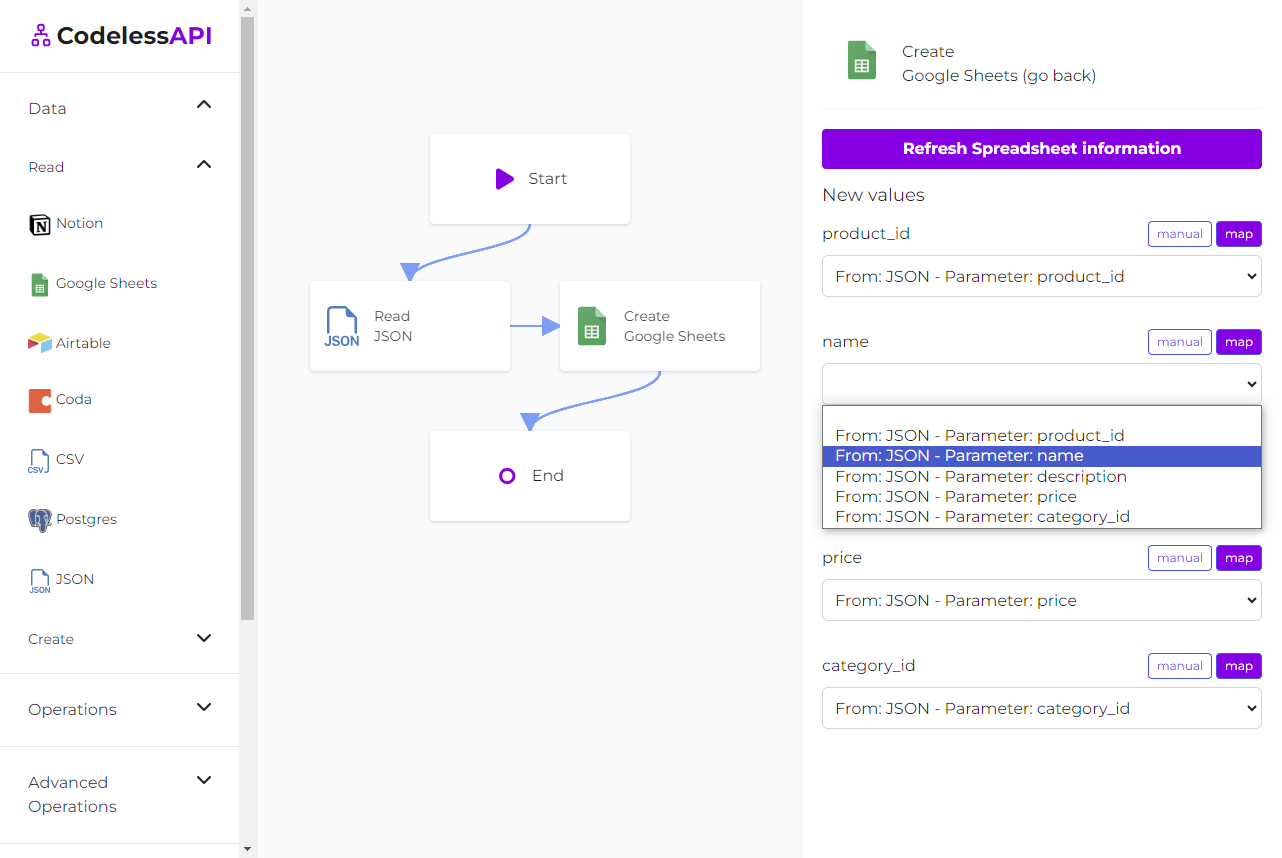
Task: Switch price field to manual mode
Action: pos(1179,557)
